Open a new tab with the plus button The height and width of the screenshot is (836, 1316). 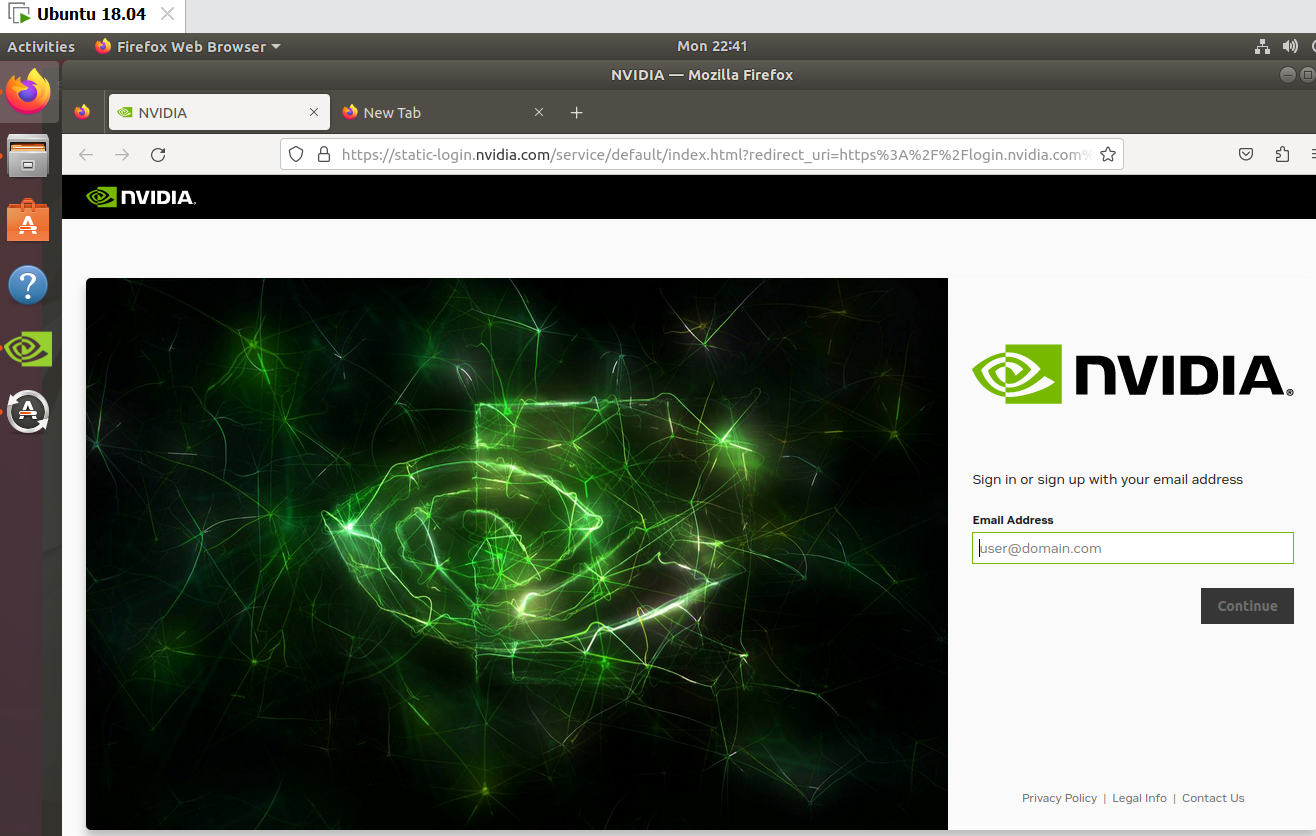pos(576,112)
